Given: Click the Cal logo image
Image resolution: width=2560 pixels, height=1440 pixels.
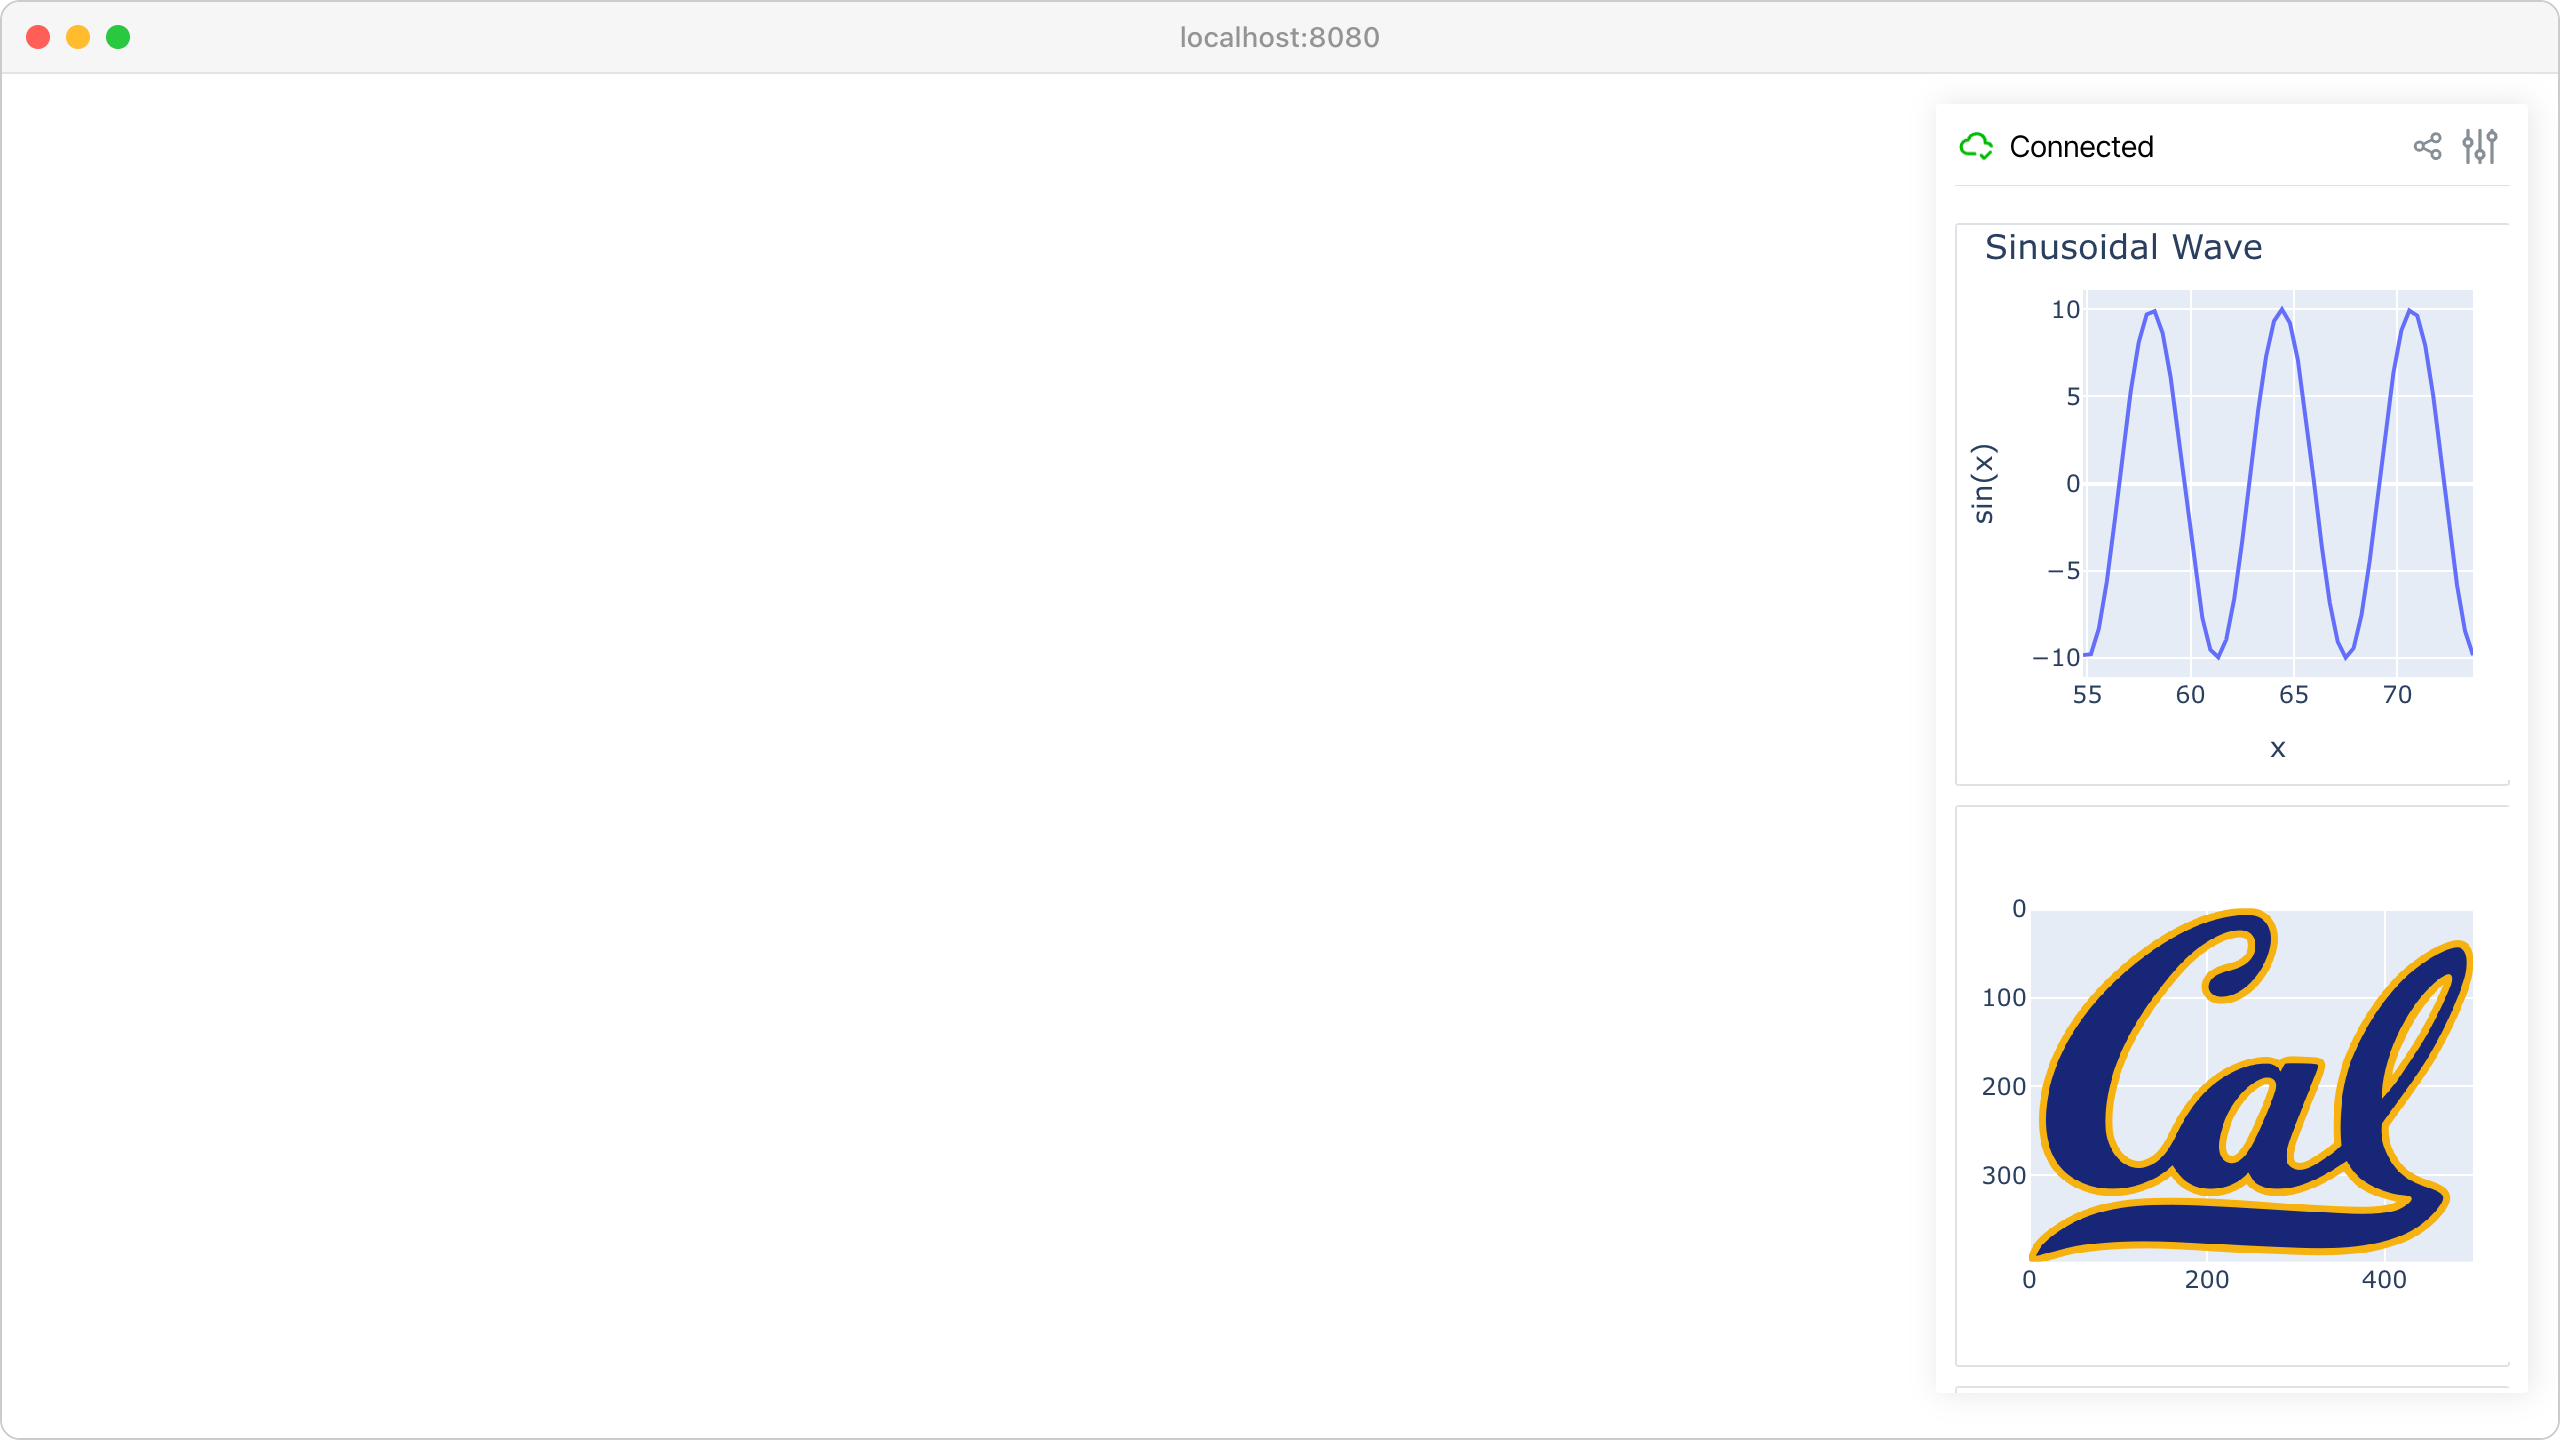Looking at the screenshot, I should coord(2251,1084).
